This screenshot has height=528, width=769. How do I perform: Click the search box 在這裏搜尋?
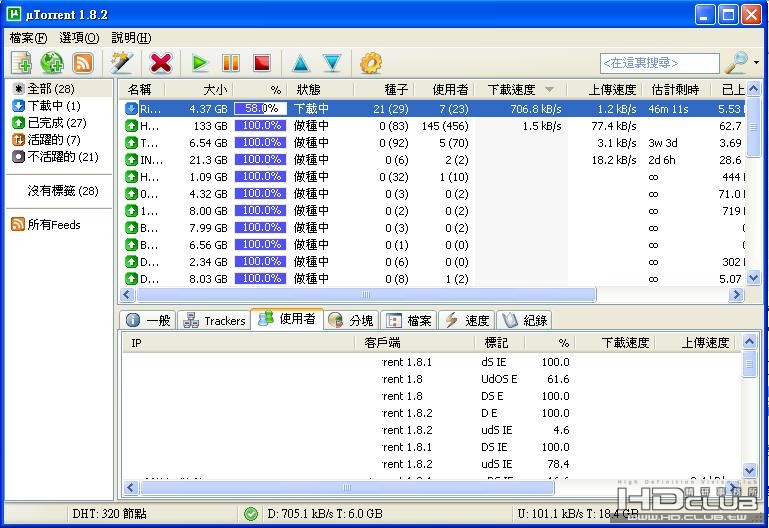coord(659,63)
